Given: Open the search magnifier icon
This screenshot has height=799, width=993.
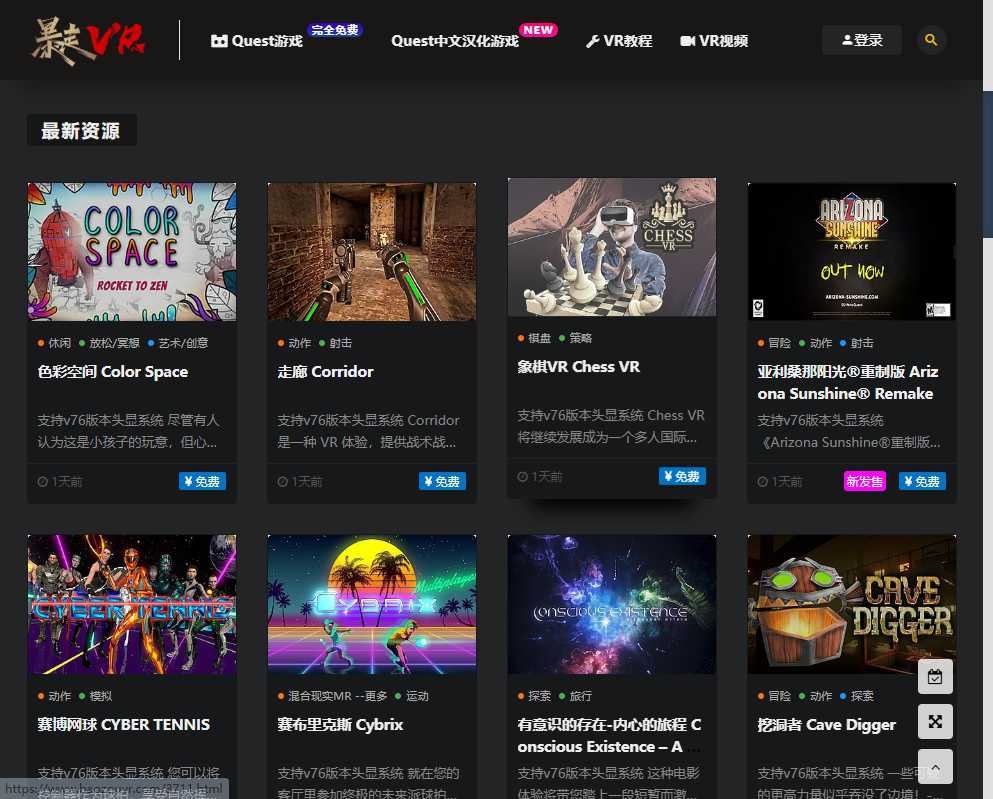Looking at the screenshot, I should click(x=931, y=40).
